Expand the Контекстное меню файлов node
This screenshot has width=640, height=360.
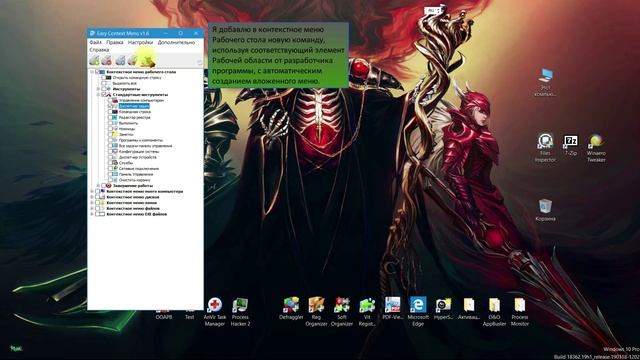tap(92, 209)
